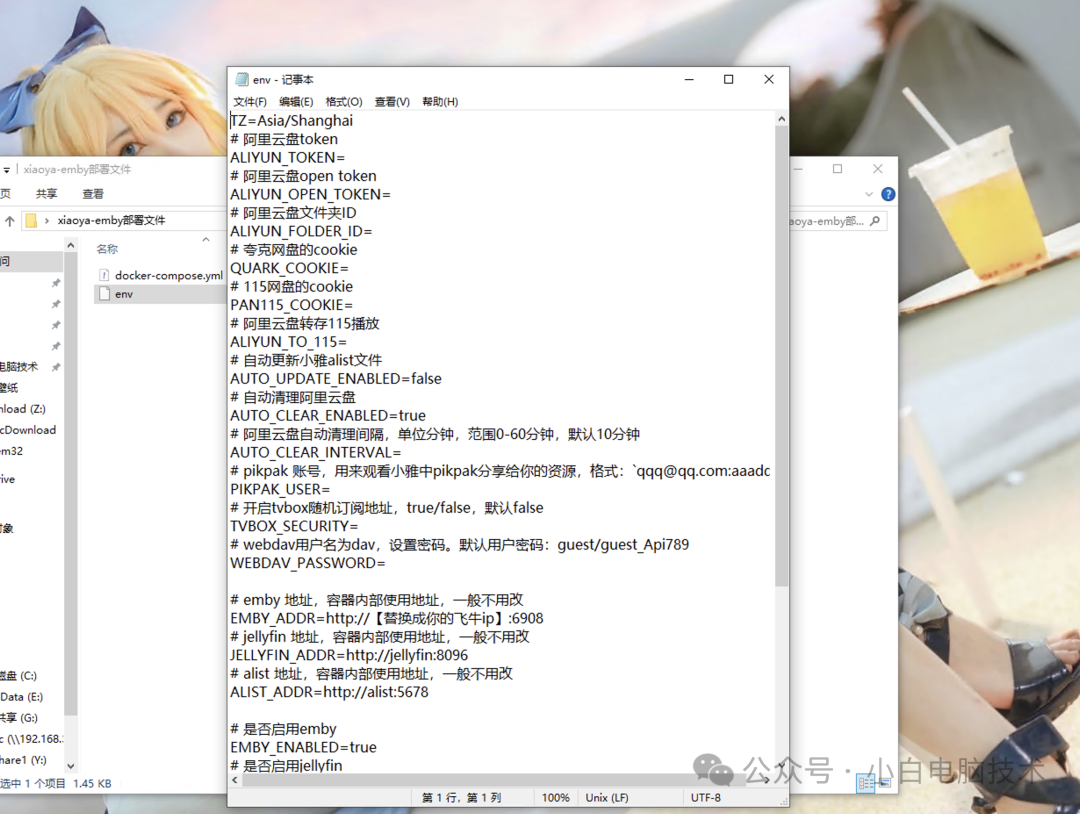Screen dimensions: 1080x814
Task: Open Z: drive in navigation pane
Action: click(23, 408)
